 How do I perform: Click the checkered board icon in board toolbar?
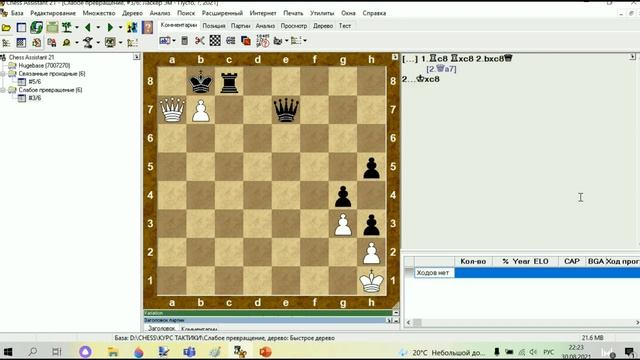215,40
